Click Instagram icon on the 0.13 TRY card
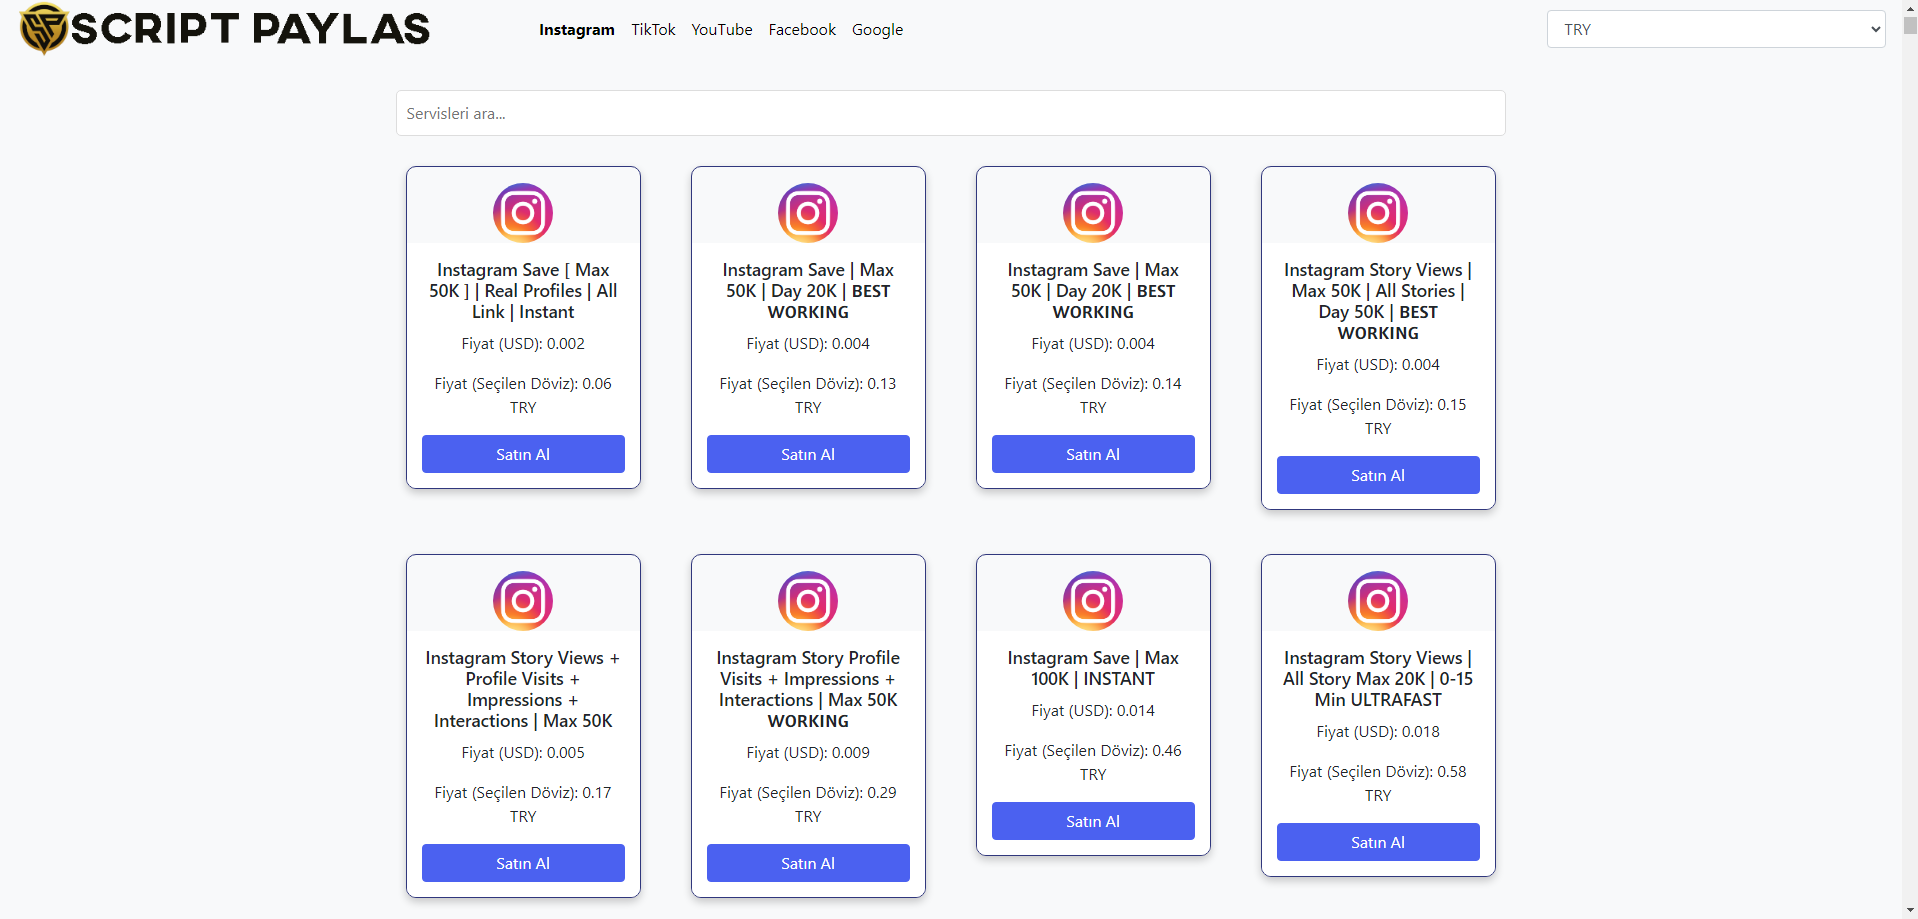 (x=808, y=213)
